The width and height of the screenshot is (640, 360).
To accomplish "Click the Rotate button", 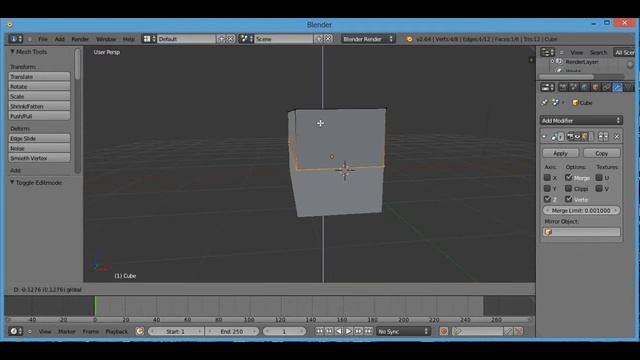I will 39,87.
